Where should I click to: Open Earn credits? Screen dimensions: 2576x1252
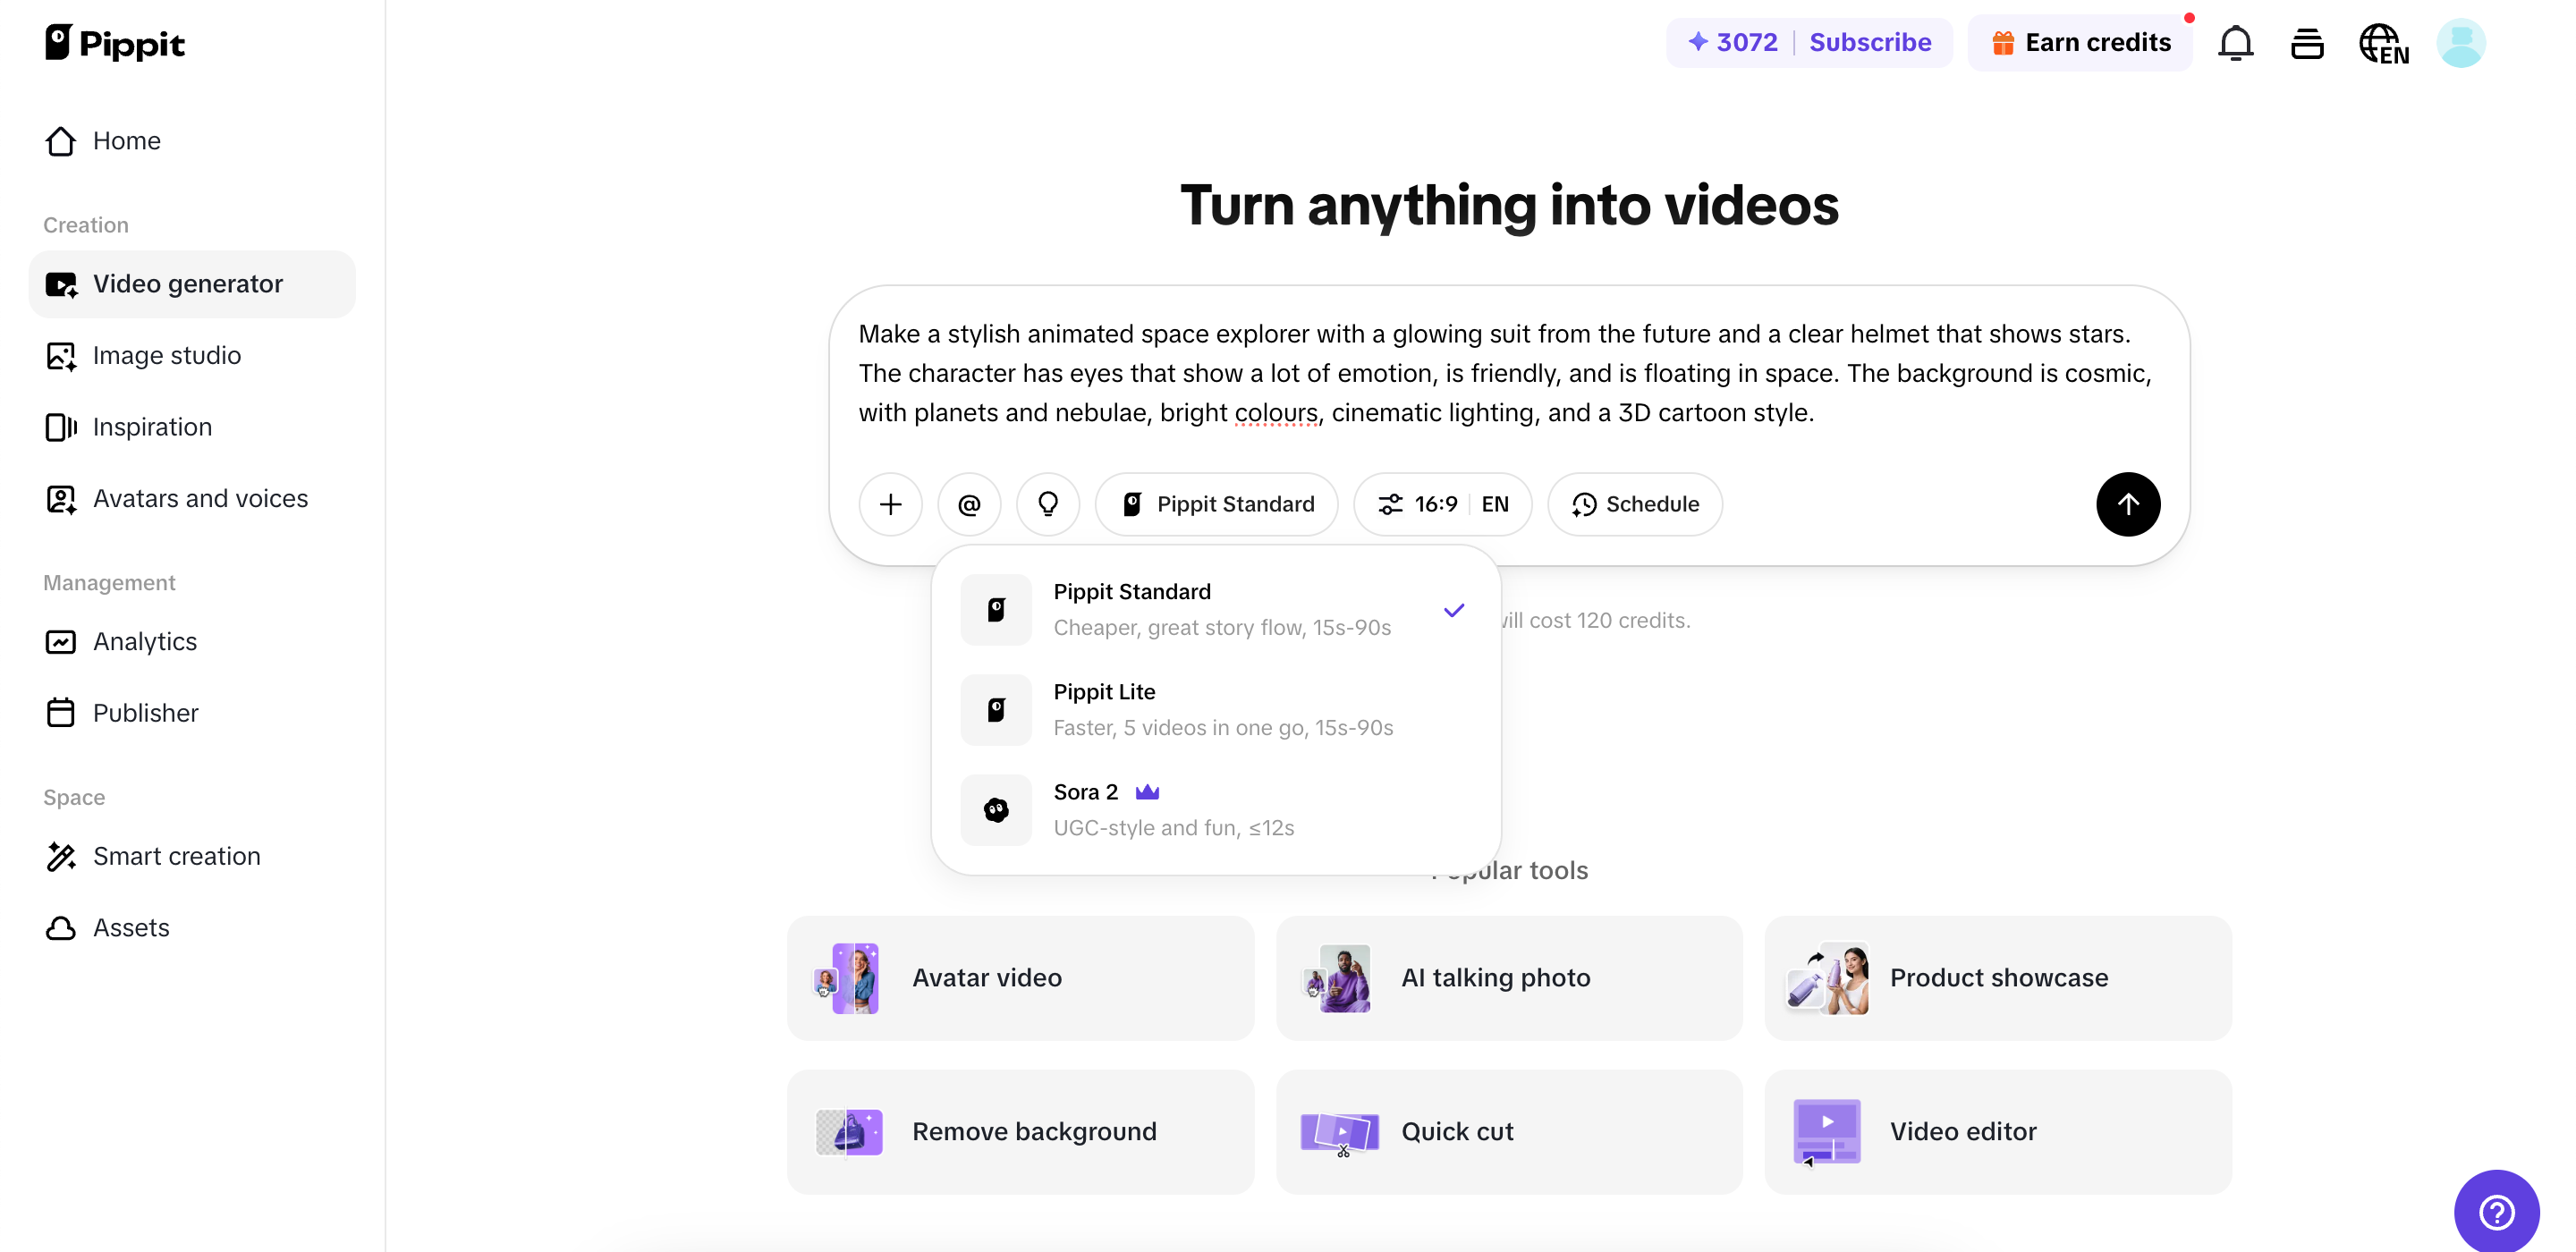click(2079, 42)
